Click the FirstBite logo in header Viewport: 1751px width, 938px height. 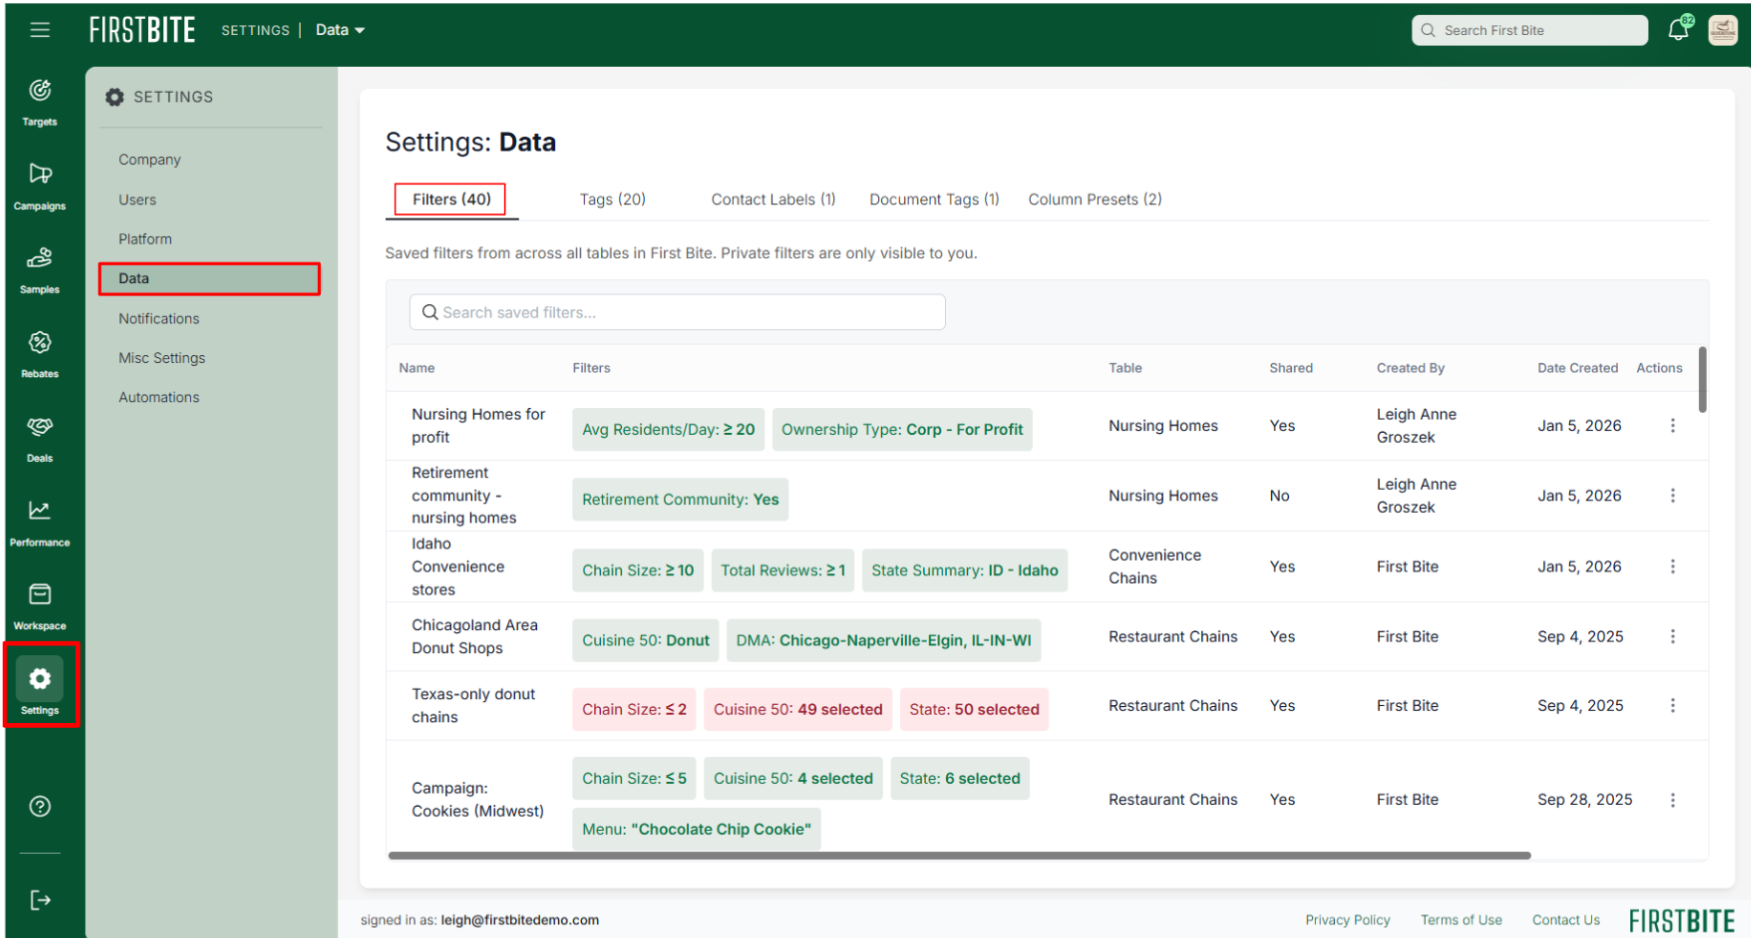click(142, 30)
